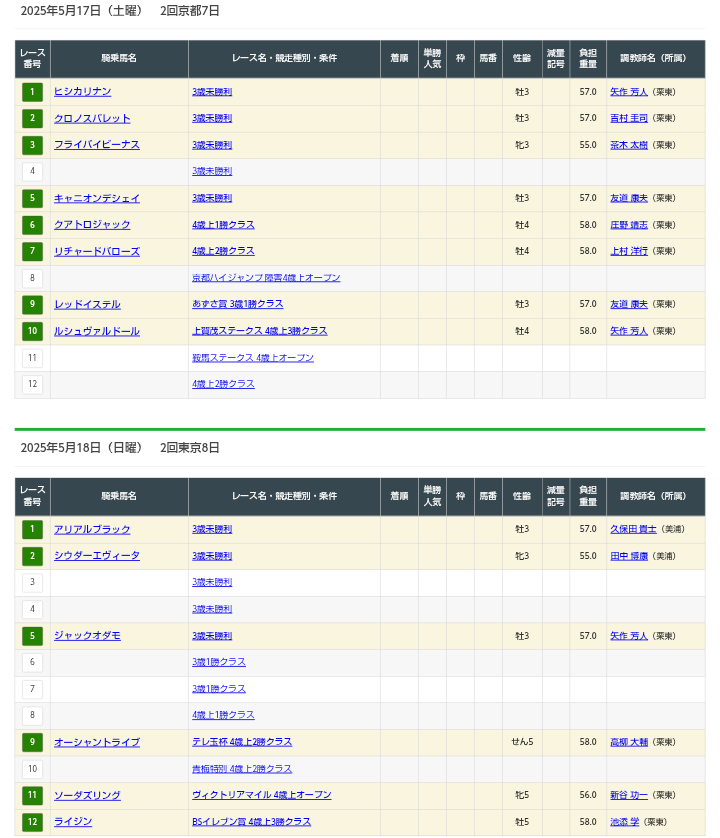The width and height of the screenshot is (720, 838).
Task: Open horse link ライジン
Action: [x=73, y=821]
